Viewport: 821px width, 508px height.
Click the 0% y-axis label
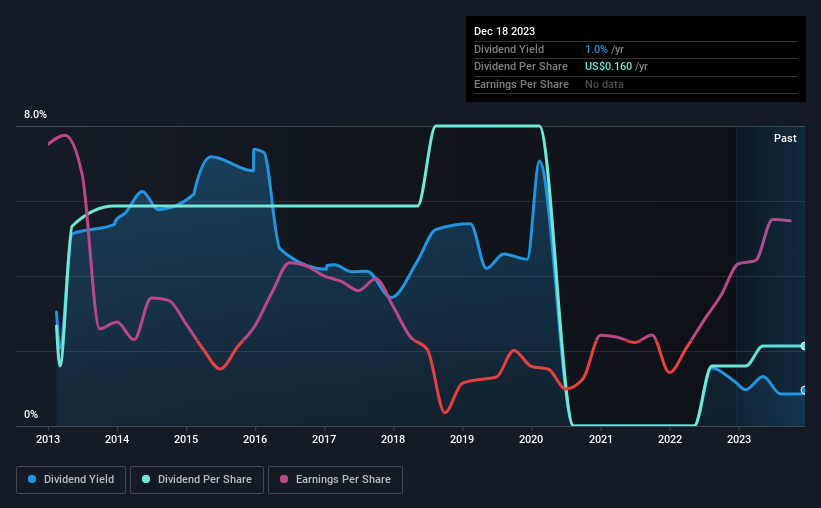pyautogui.click(x=31, y=414)
